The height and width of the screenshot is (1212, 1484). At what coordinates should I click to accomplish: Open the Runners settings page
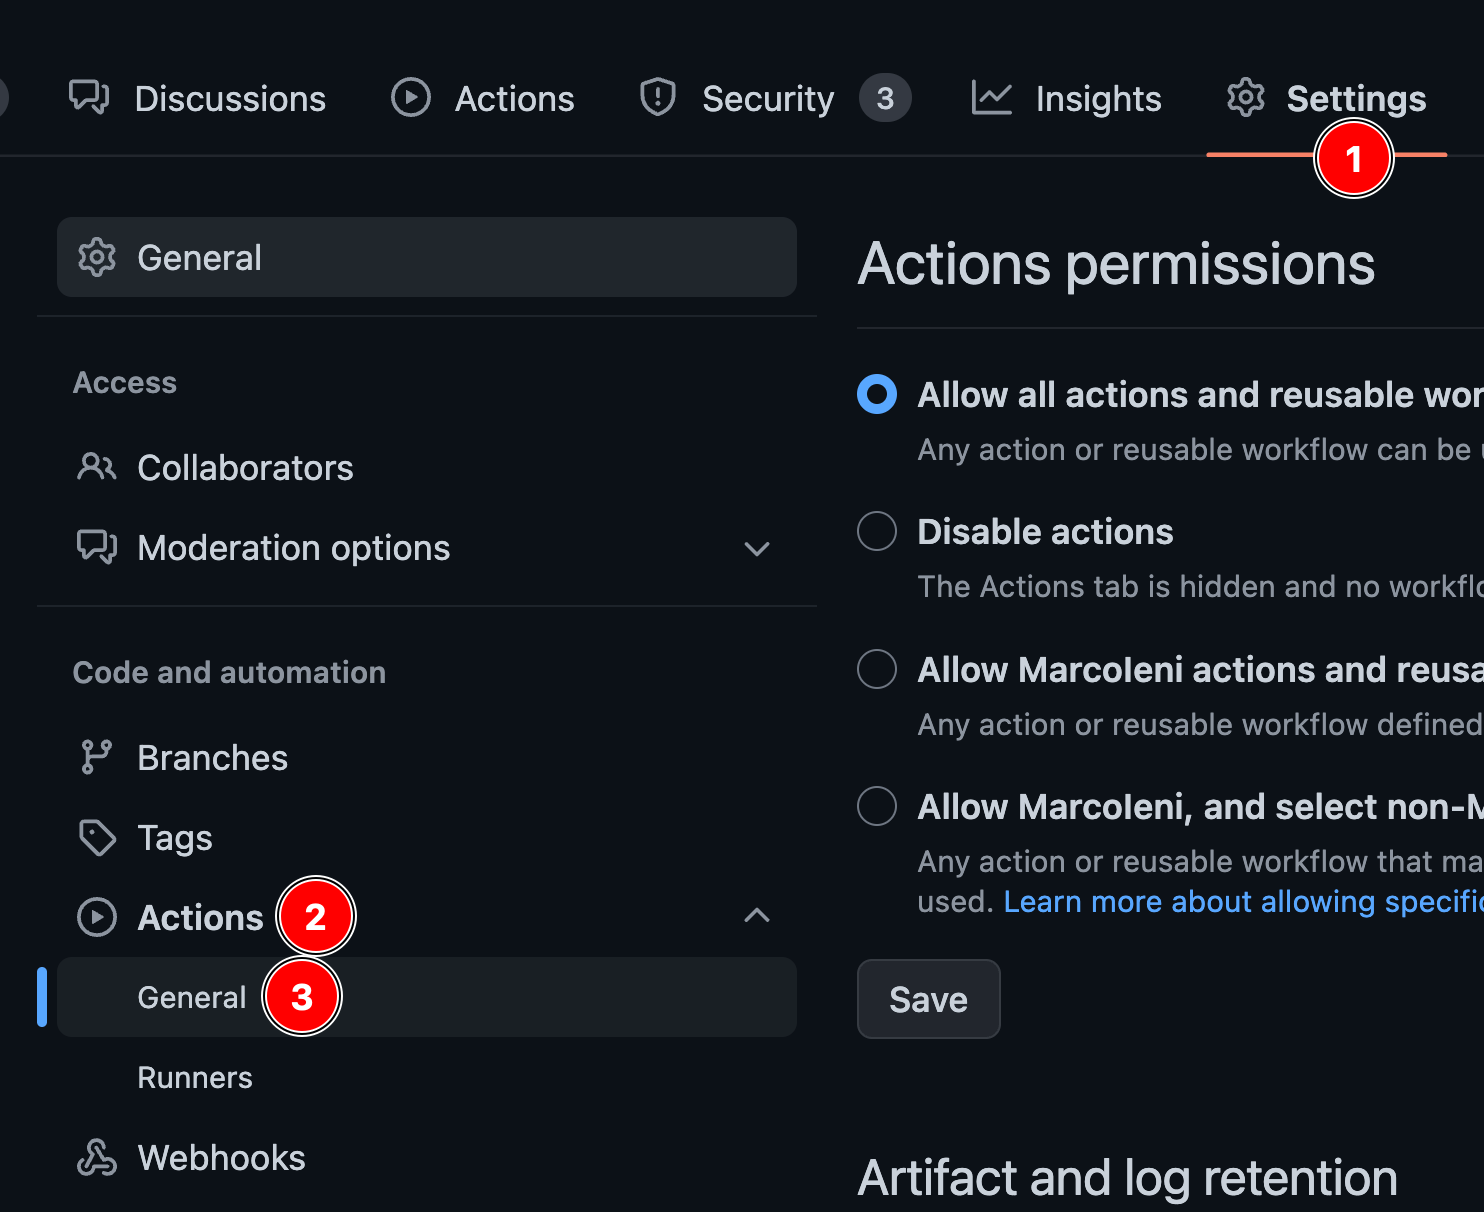194,1077
